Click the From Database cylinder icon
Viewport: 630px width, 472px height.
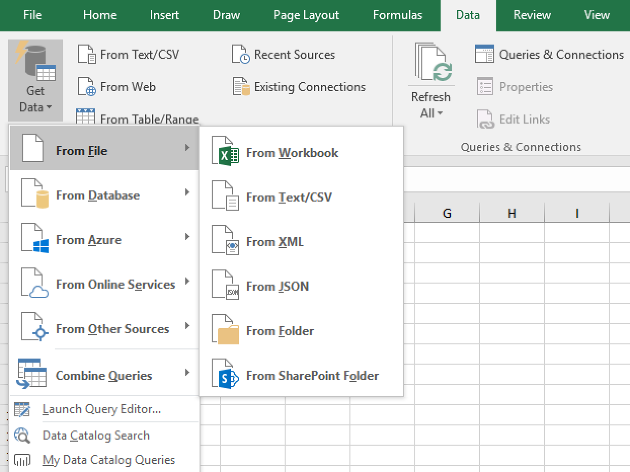[35, 194]
